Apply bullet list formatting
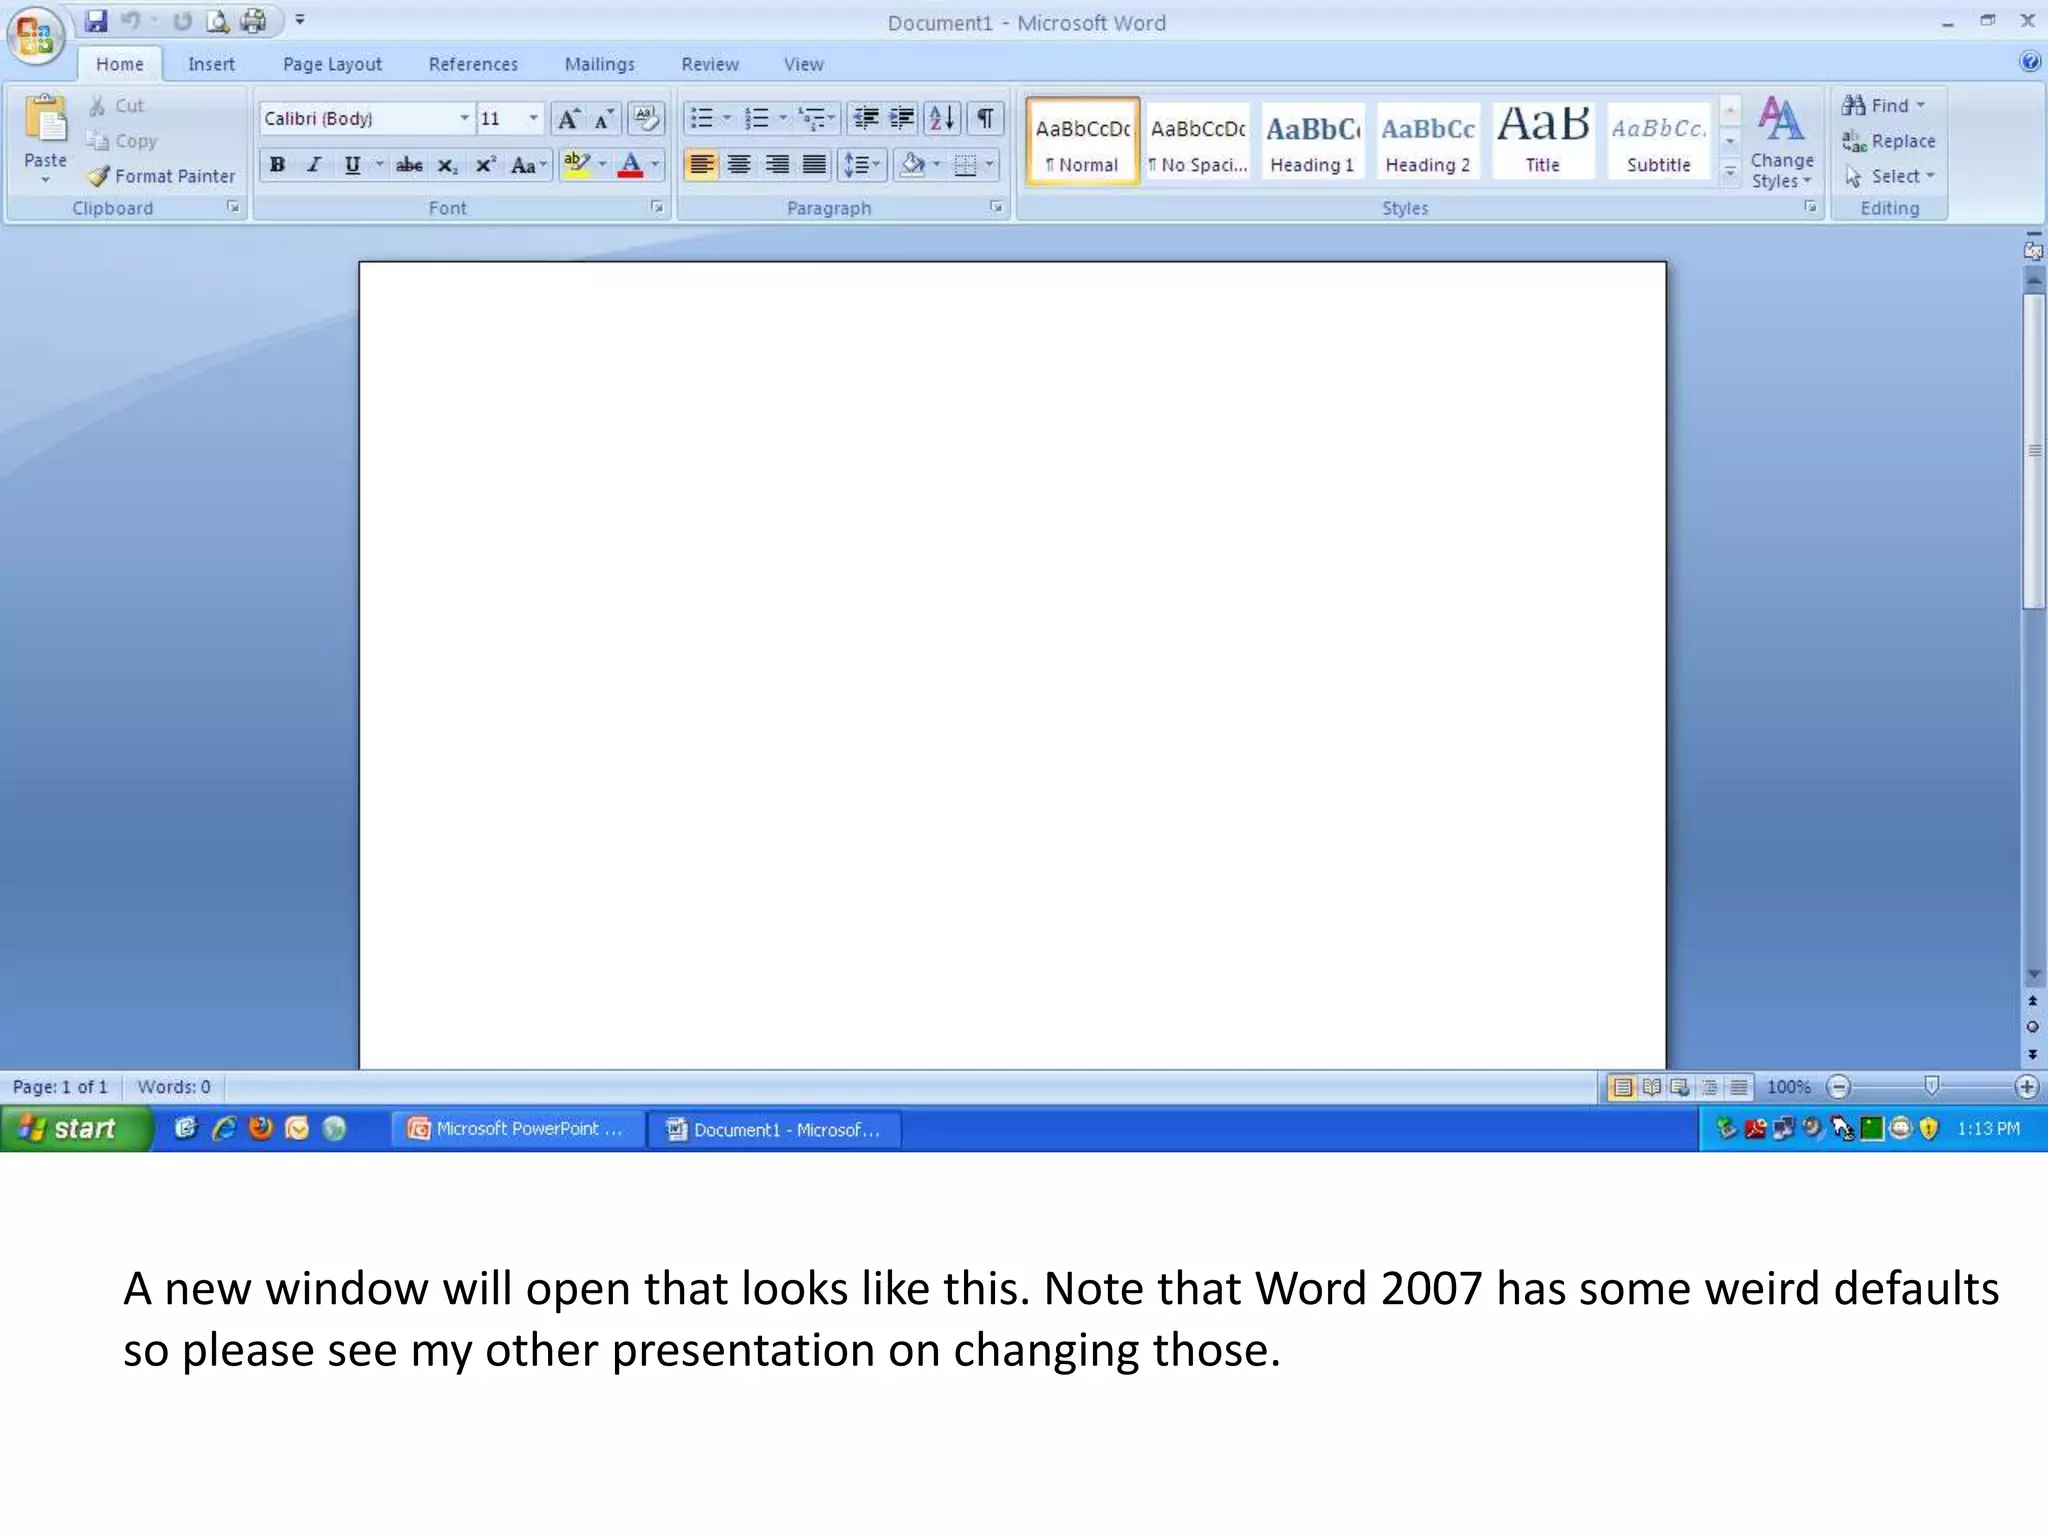The width and height of the screenshot is (2048, 1536). pyautogui.click(x=702, y=119)
